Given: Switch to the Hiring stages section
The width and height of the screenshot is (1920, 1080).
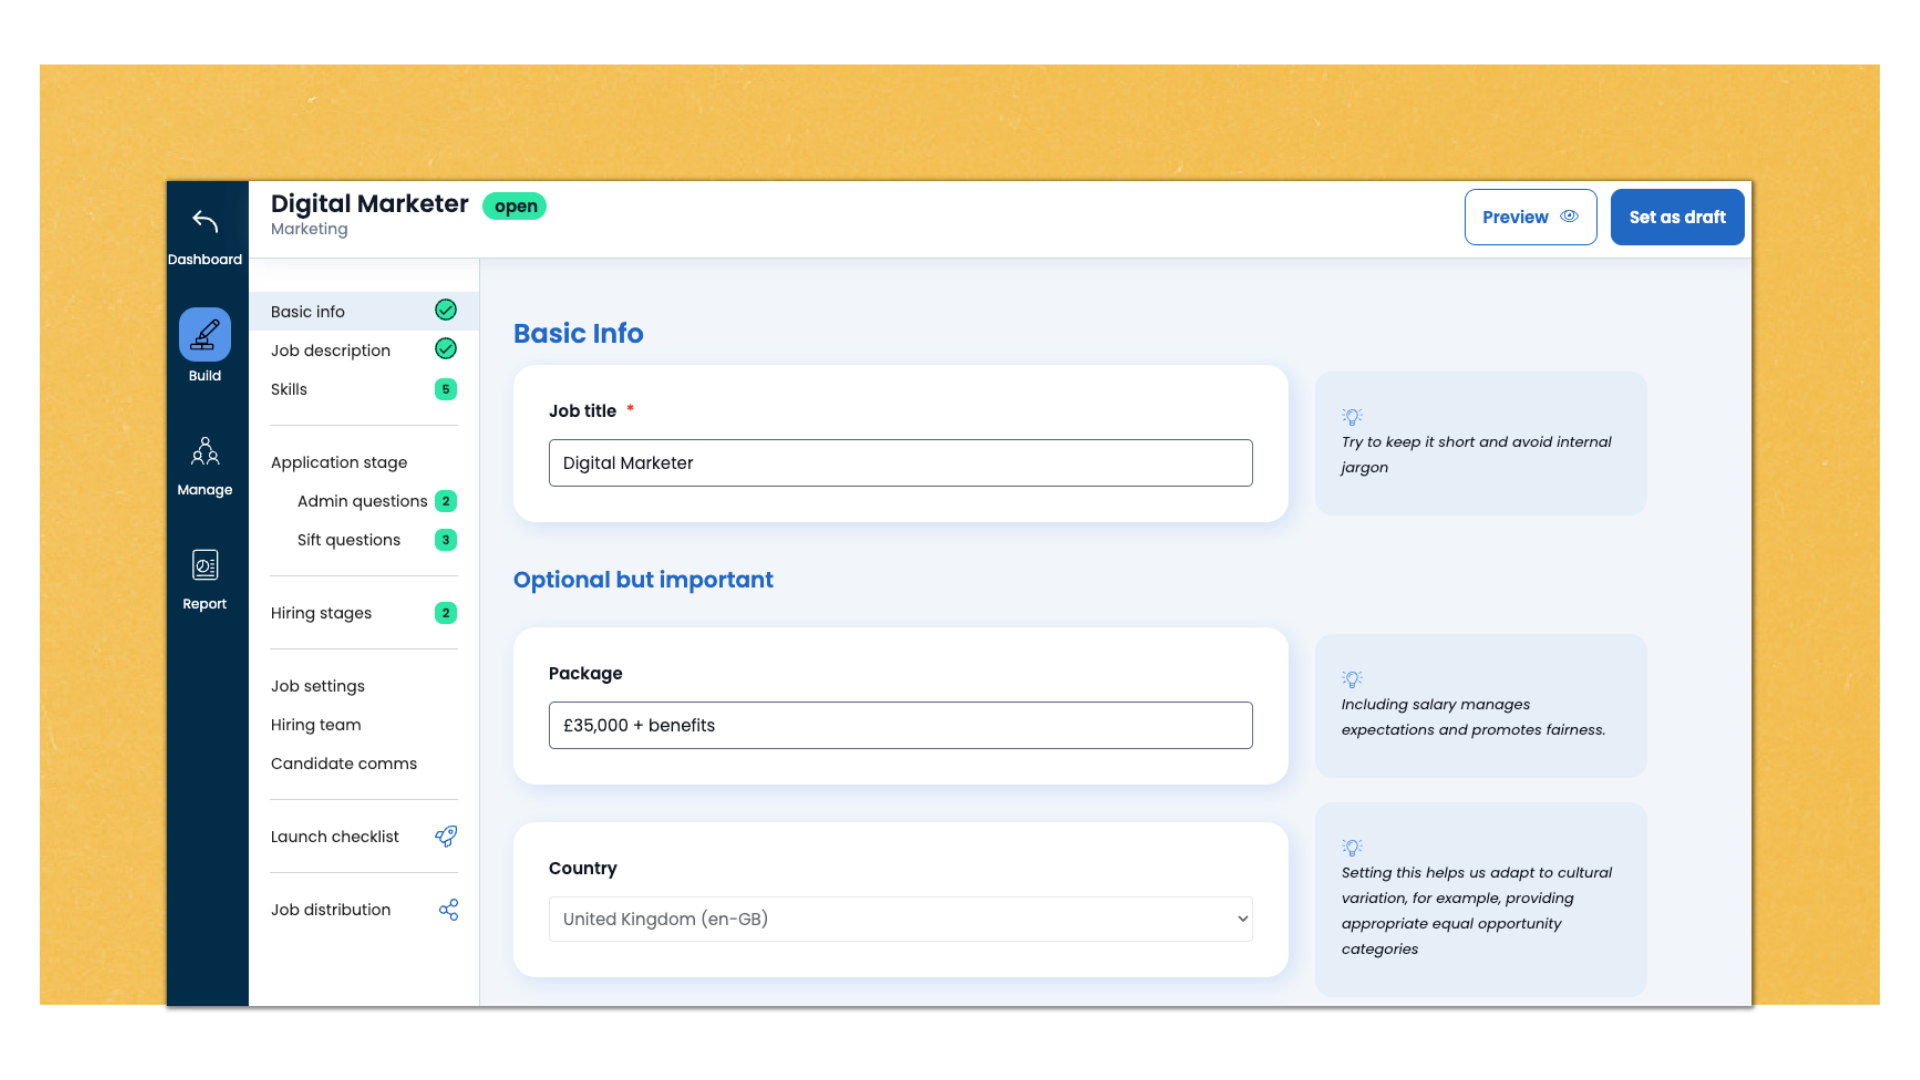Looking at the screenshot, I should coord(321,612).
